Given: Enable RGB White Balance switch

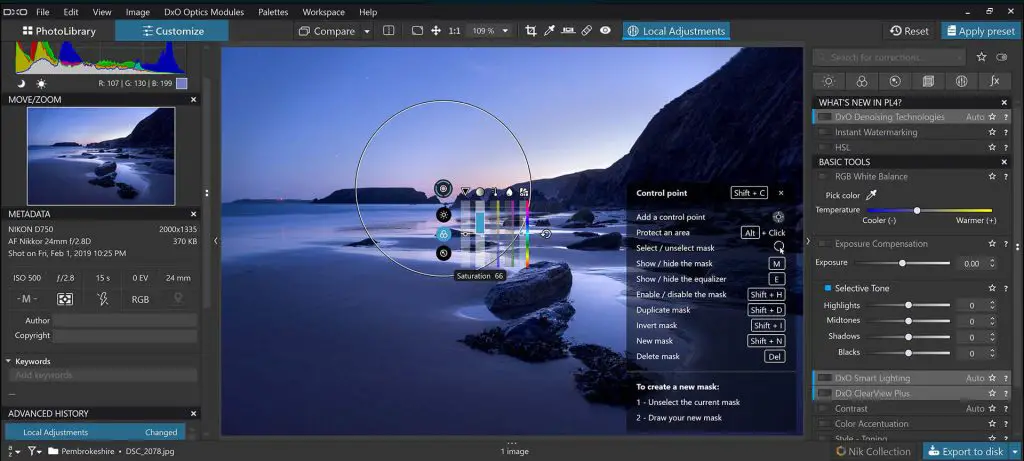Looking at the screenshot, I should click(825, 176).
